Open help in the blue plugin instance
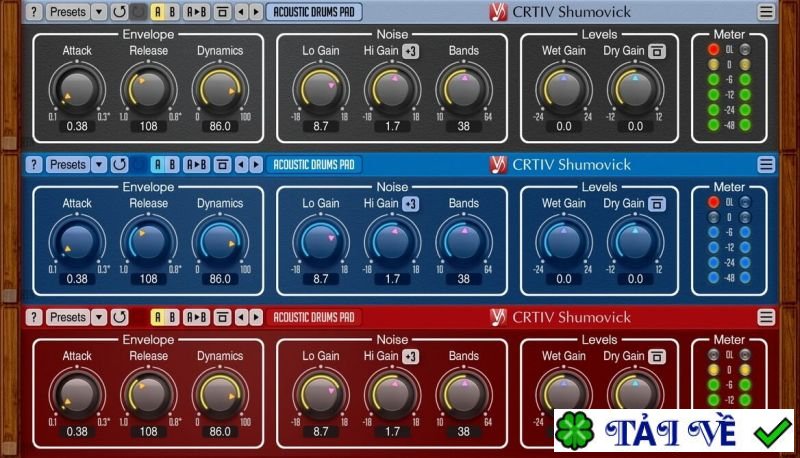The height and width of the screenshot is (458, 800). click(x=34, y=164)
